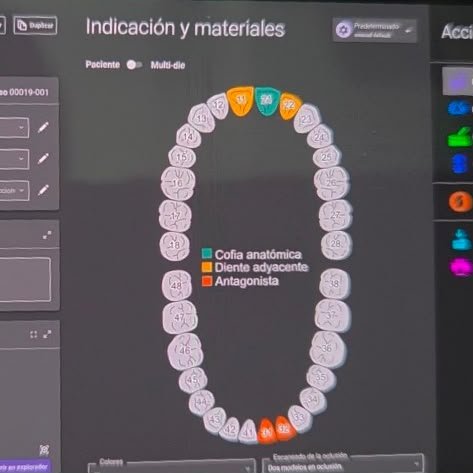Click tooth 35 in the chart
Screen dimensions: 473x473
(x=321, y=378)
